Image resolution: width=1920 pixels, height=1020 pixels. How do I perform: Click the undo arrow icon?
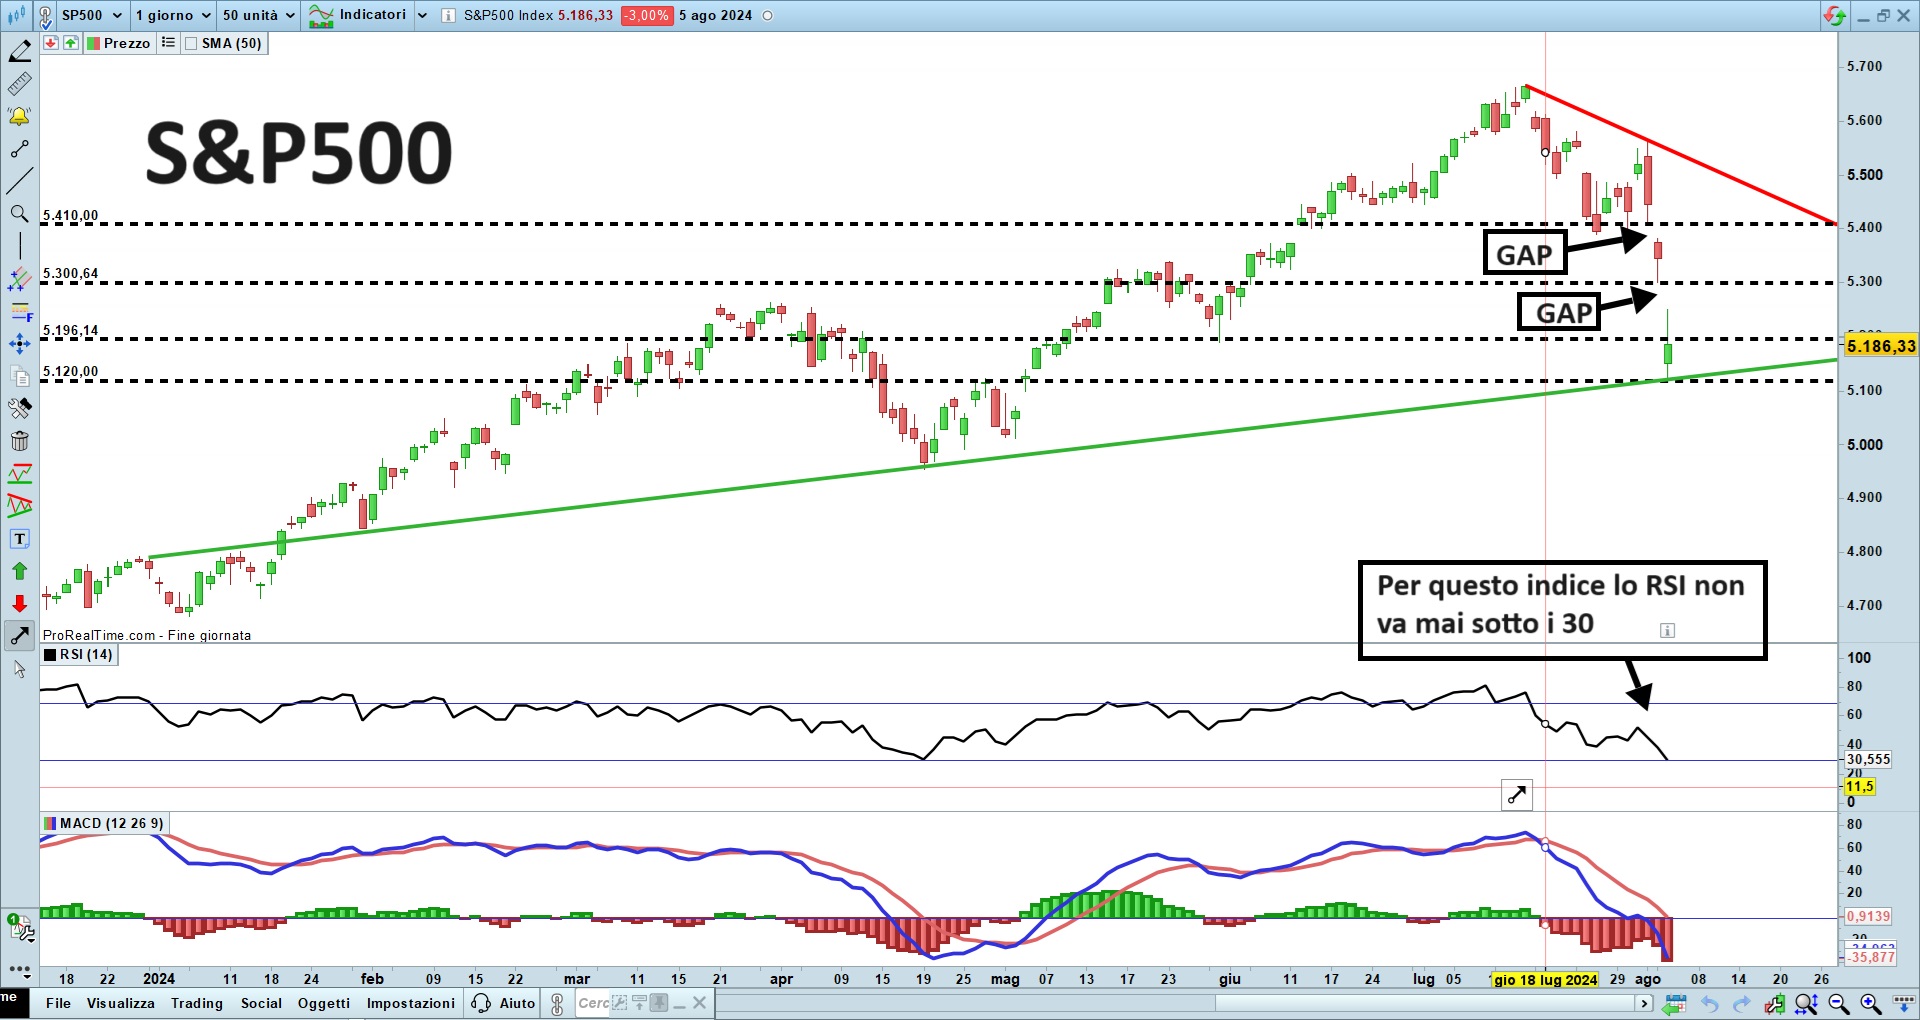[x=1710, y=1003]
